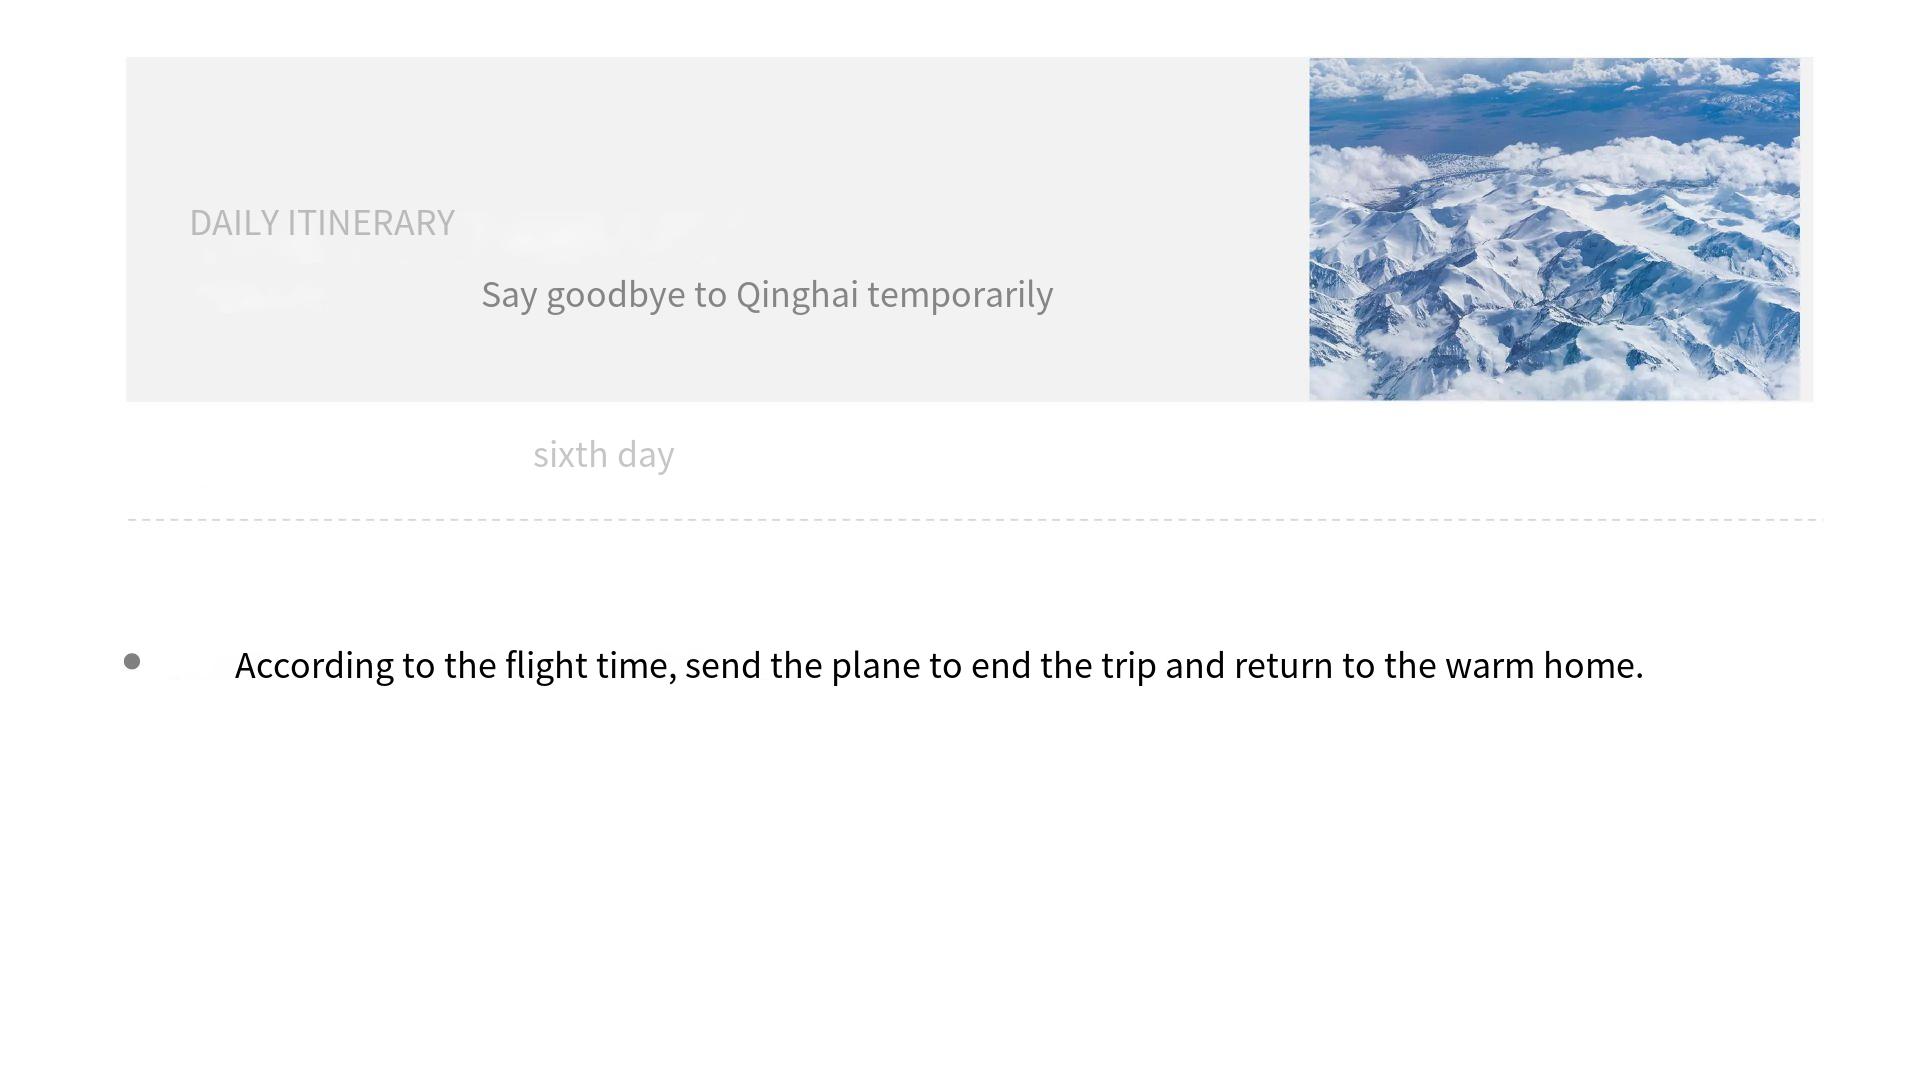Image resolution: width=1920 pixels, height=1080 pixels.
Task: Click the gray bullet point dot
Action: (132, 661)
